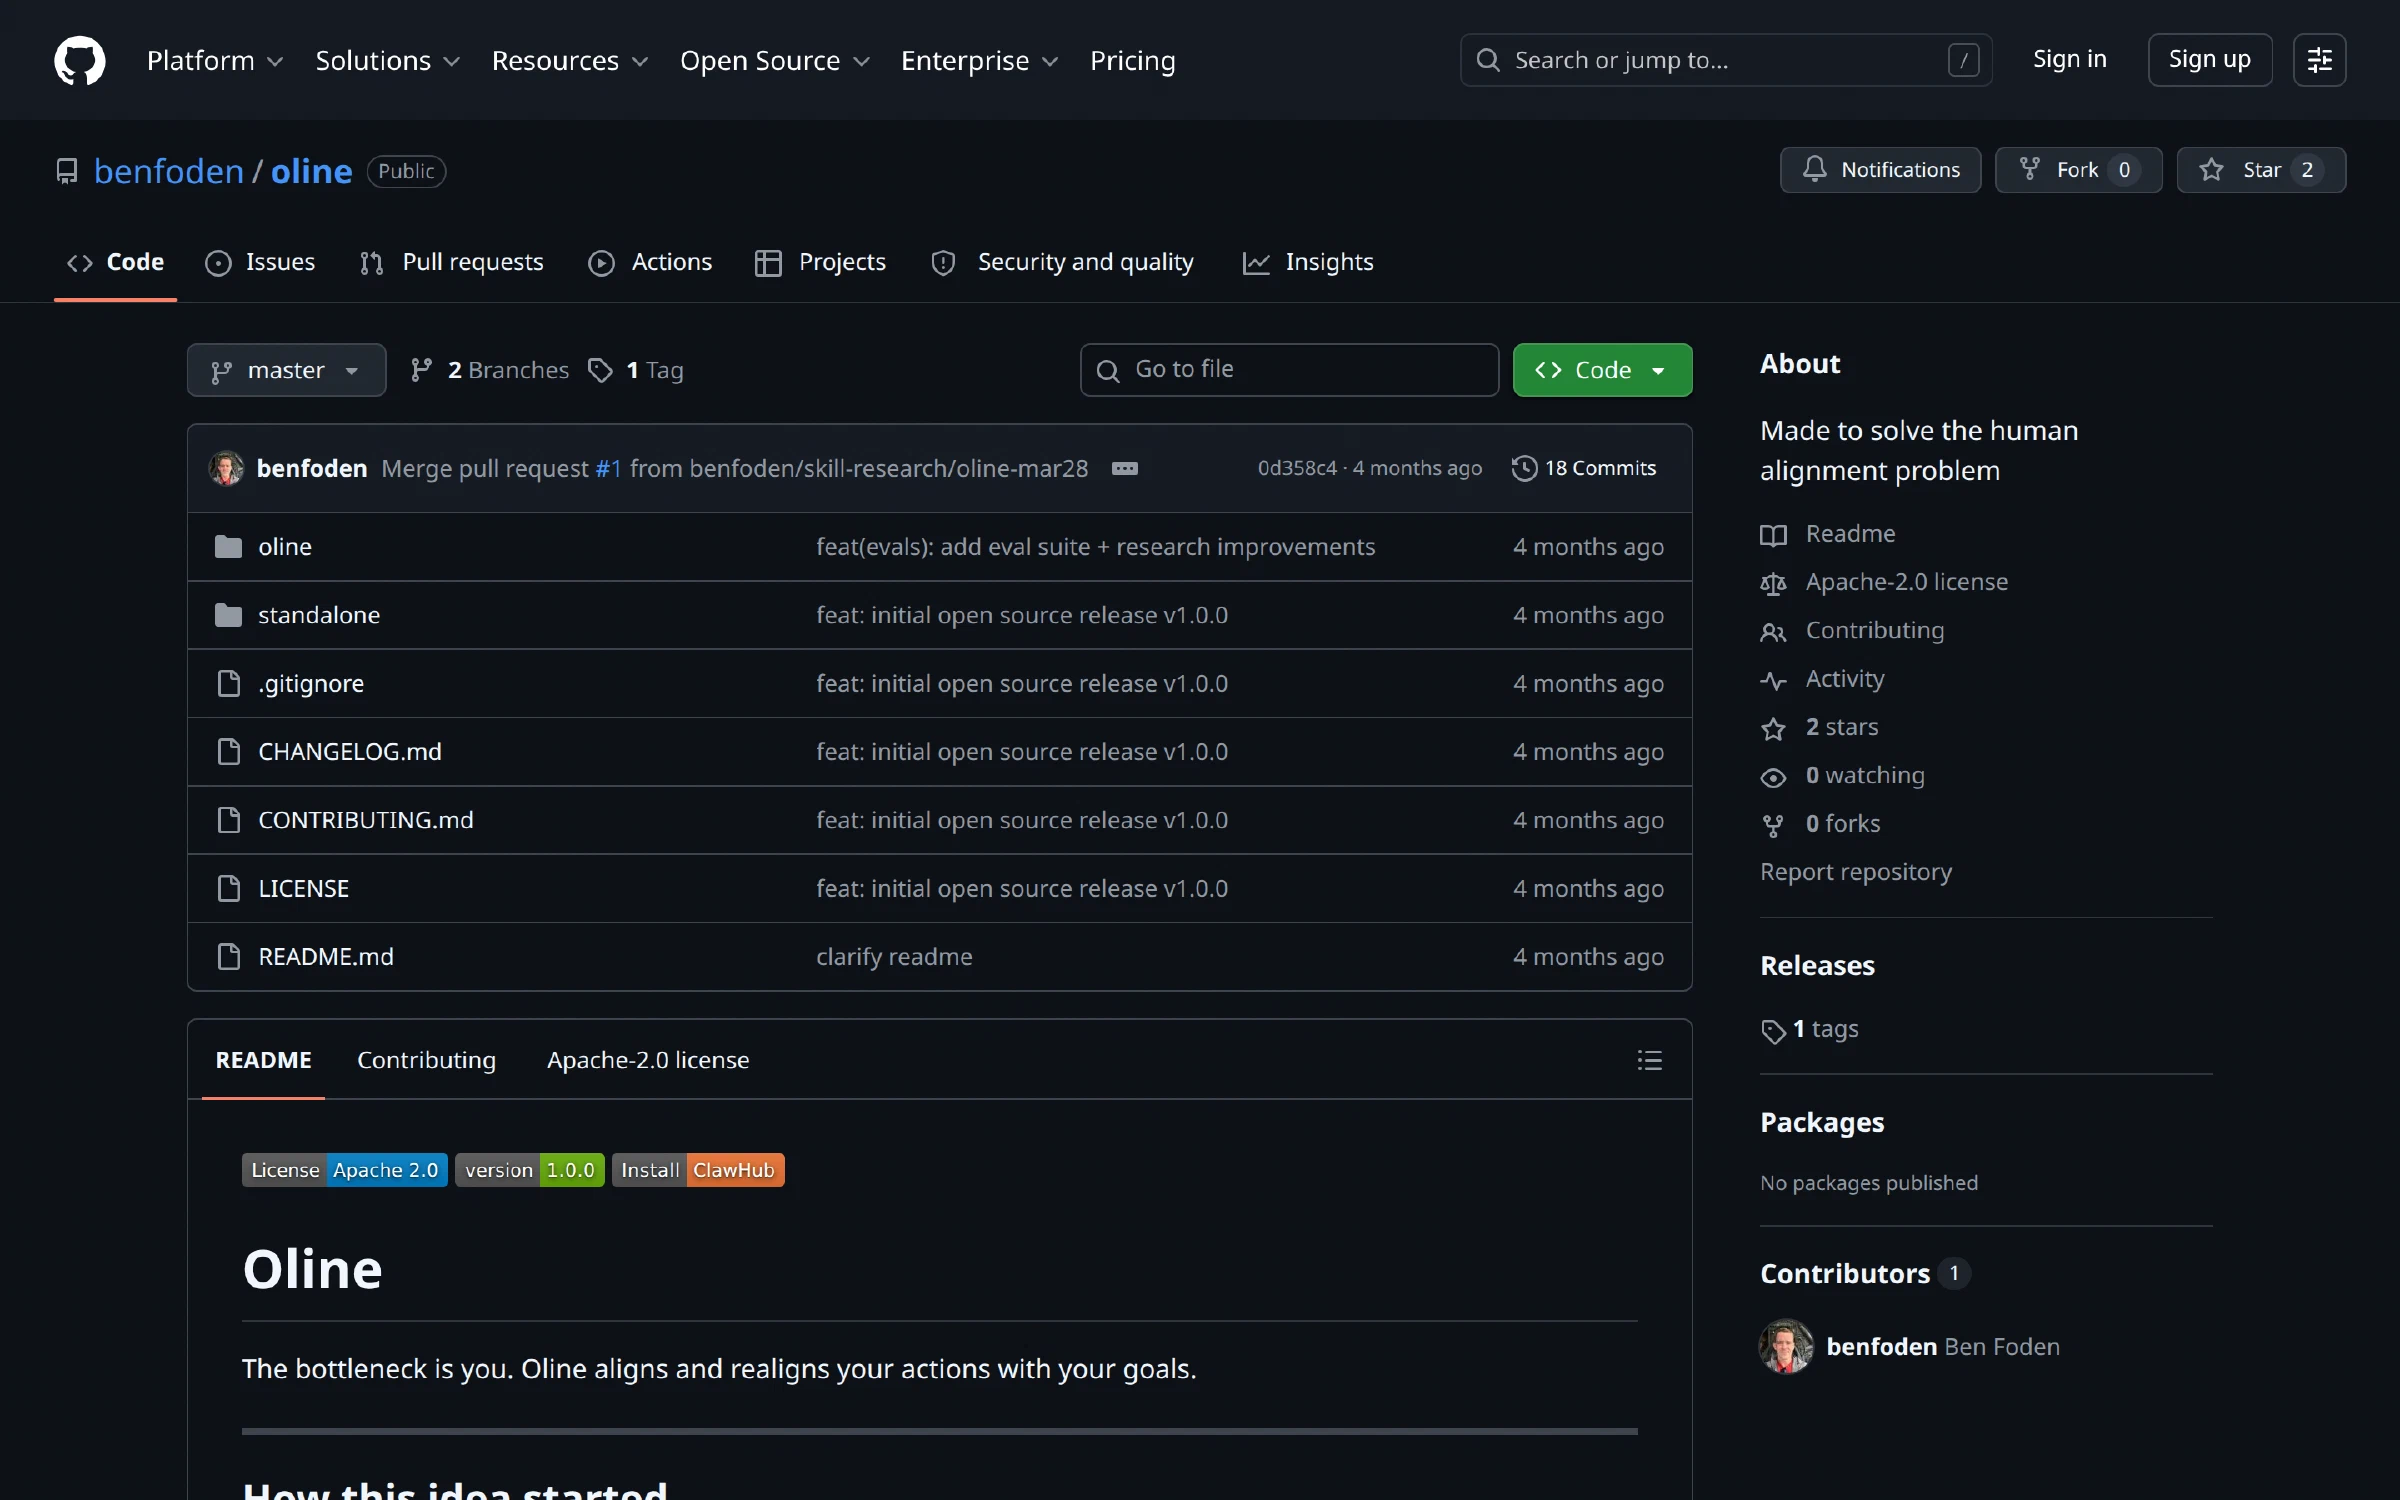Open the Pricing page

pos(1133,61)
